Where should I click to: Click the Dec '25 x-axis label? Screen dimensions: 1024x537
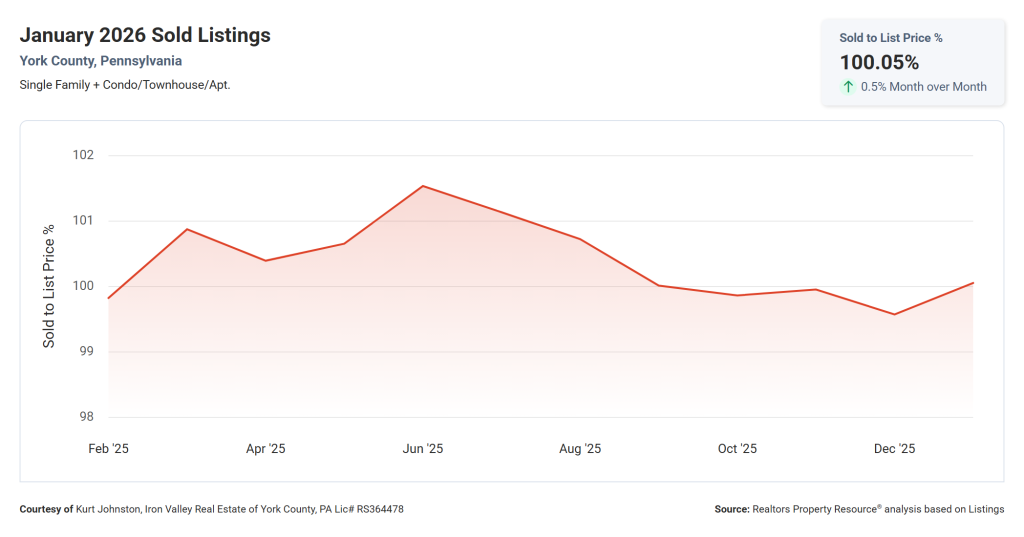coord(894,449)
